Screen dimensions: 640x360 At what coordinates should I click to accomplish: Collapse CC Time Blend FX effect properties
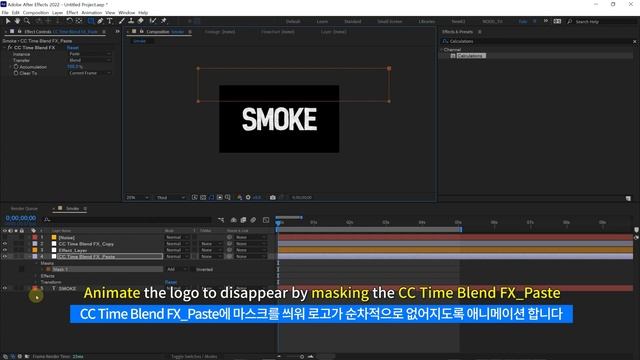tap(4, 48)
